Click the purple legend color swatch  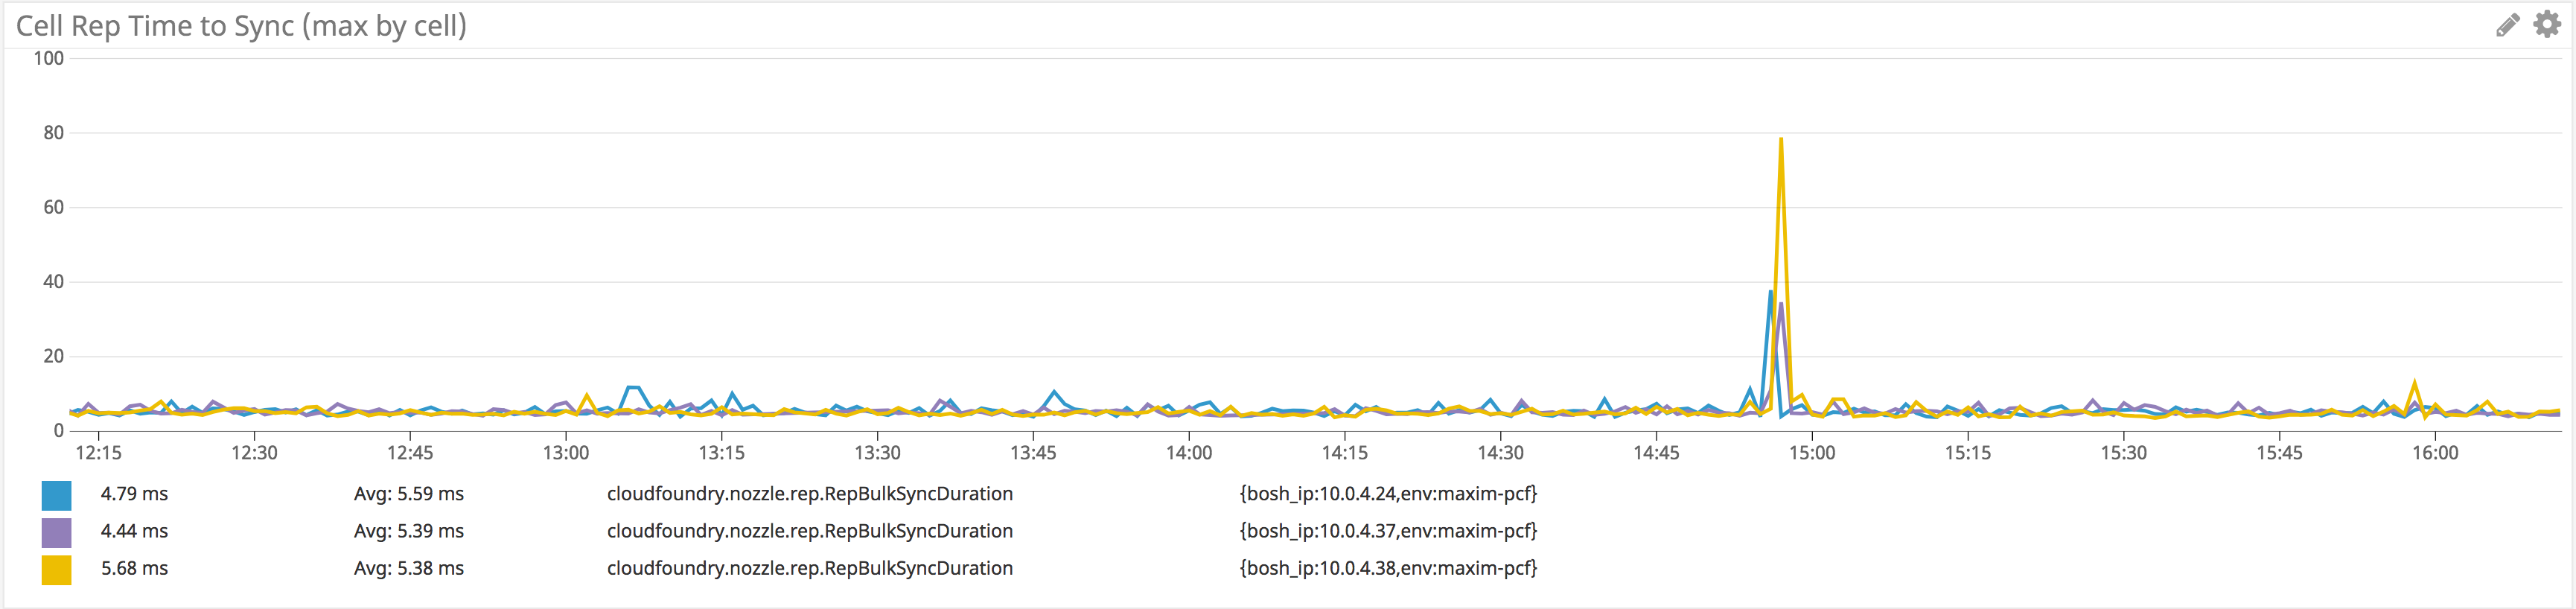tap(56, 532)
